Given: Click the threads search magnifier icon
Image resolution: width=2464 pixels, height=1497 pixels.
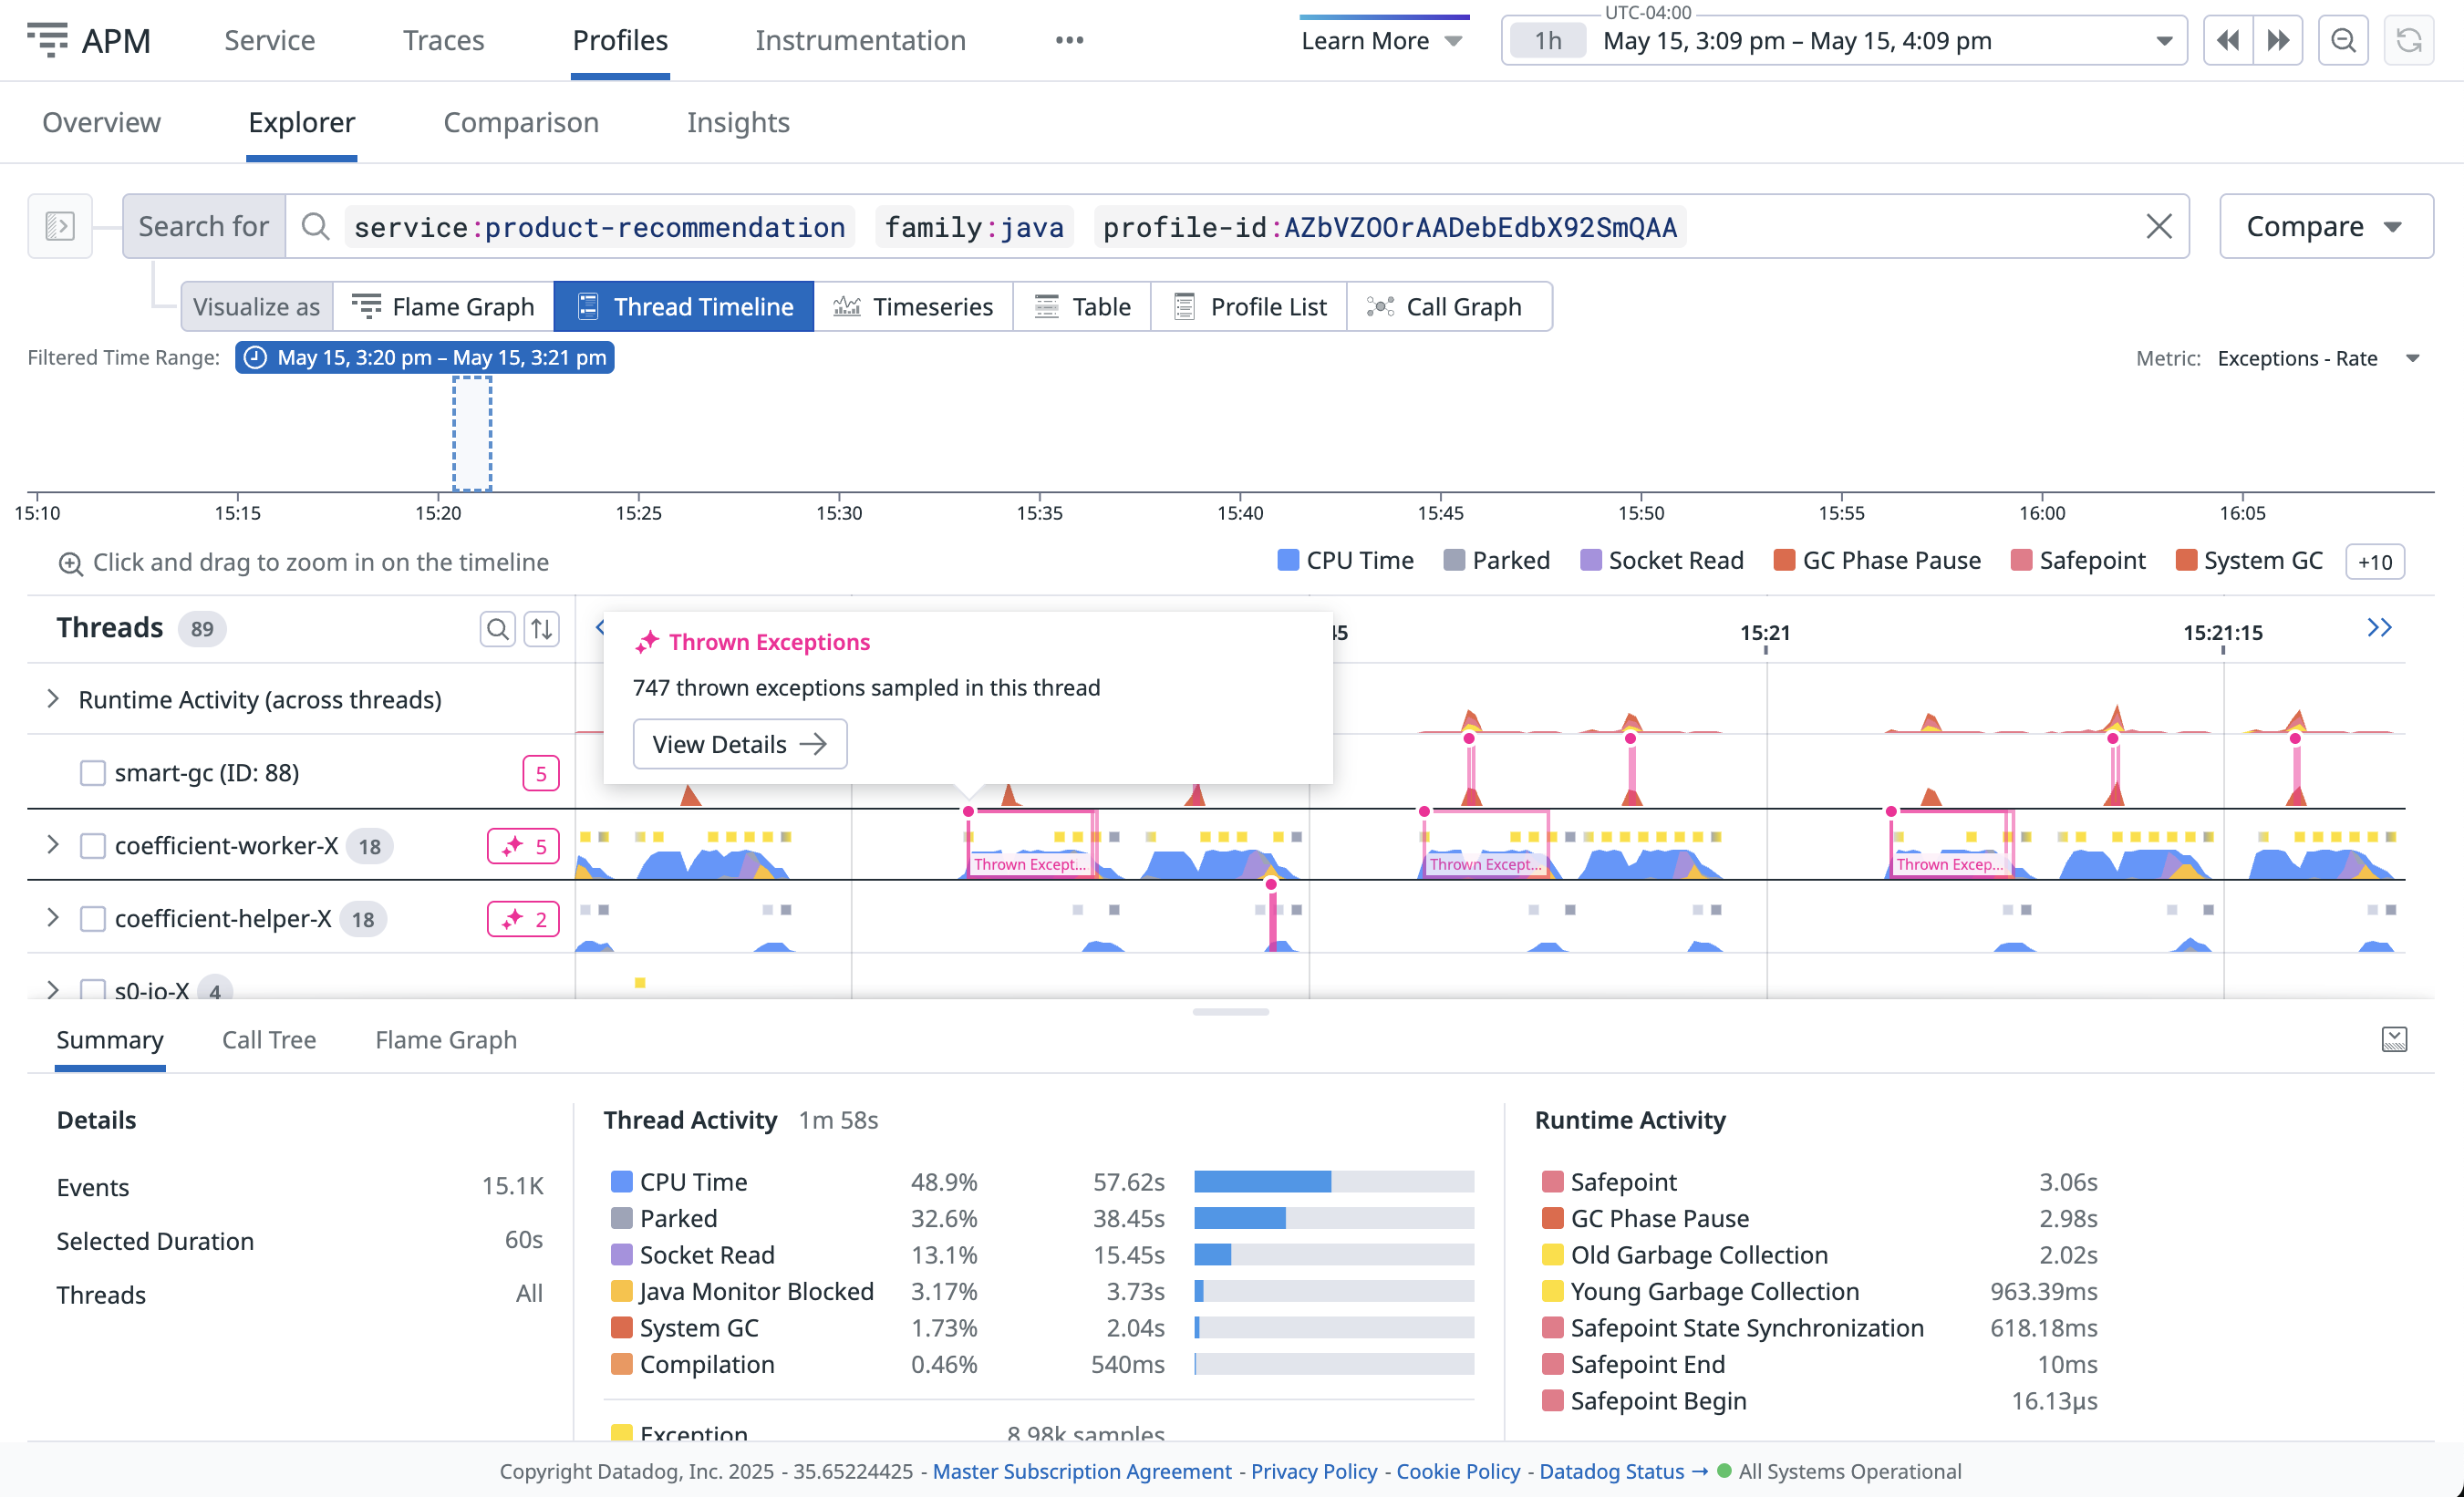Looking at the screenshot, I should 497,628.
